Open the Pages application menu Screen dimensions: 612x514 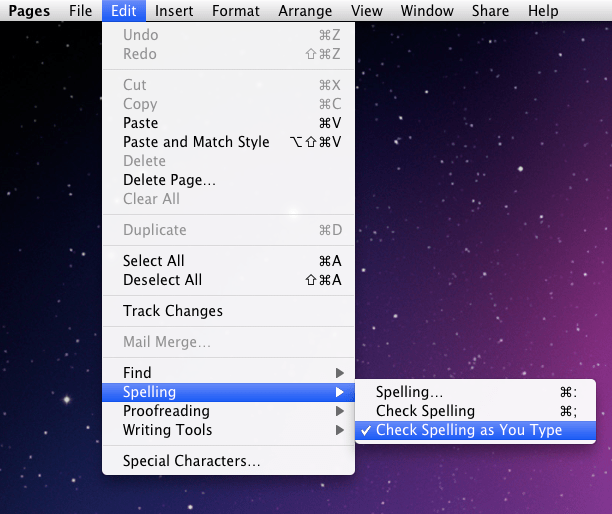point(29,11)
